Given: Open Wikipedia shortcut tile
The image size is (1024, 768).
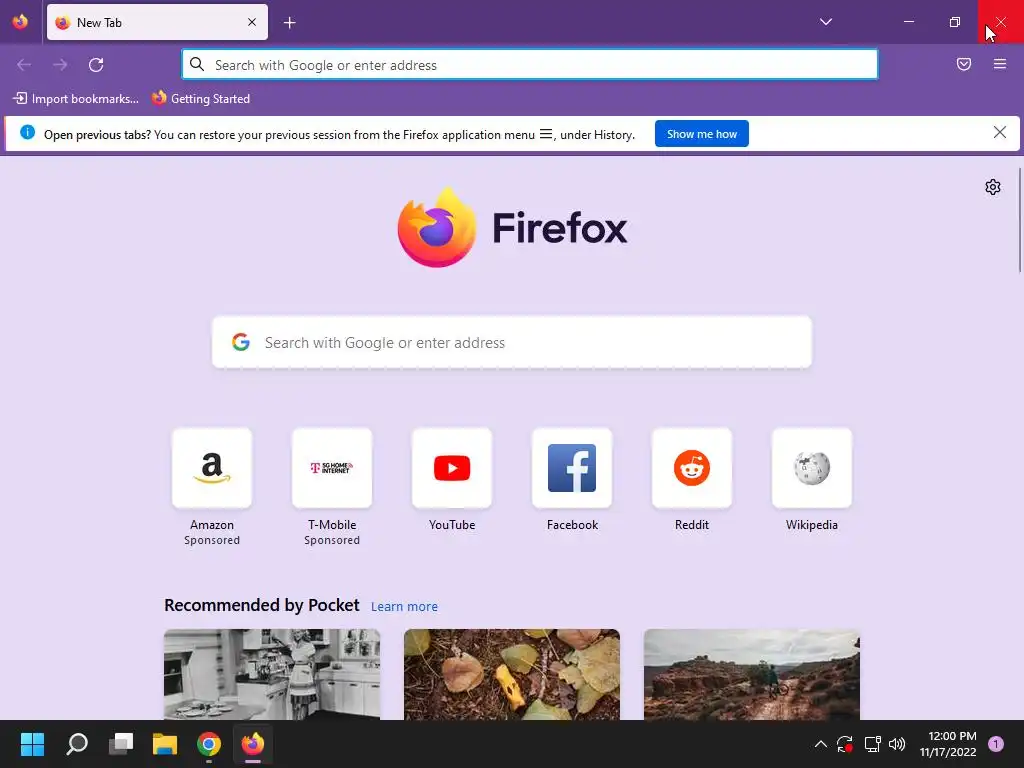Looking at the screenshot, I should pos(812,468).
